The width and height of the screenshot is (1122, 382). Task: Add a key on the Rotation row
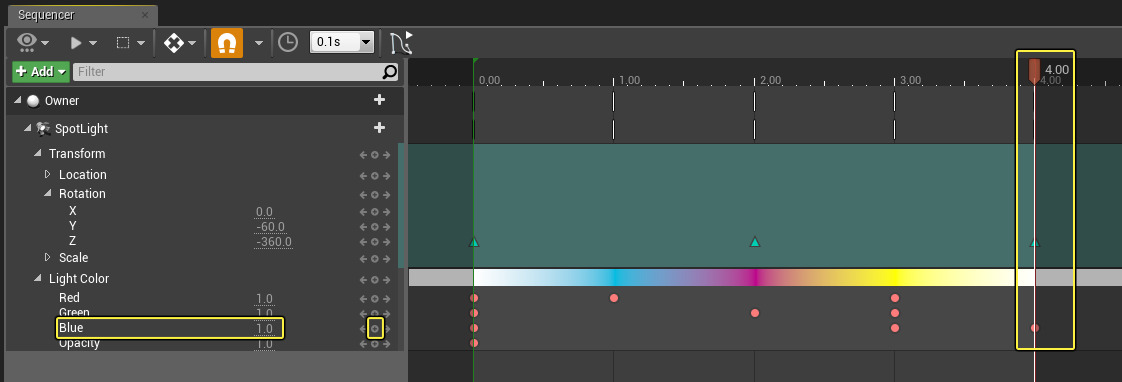[374, 195]
